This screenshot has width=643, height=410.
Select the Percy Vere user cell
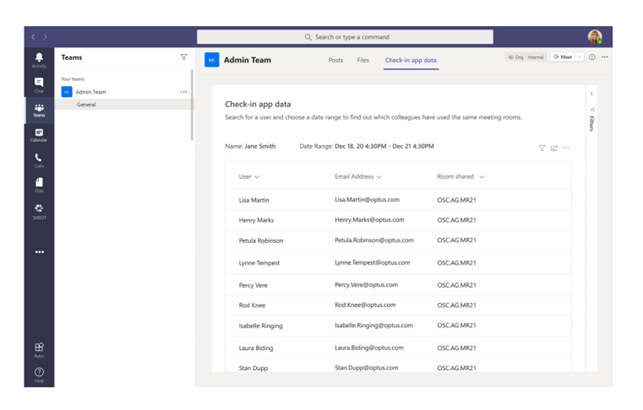point(253,285)
